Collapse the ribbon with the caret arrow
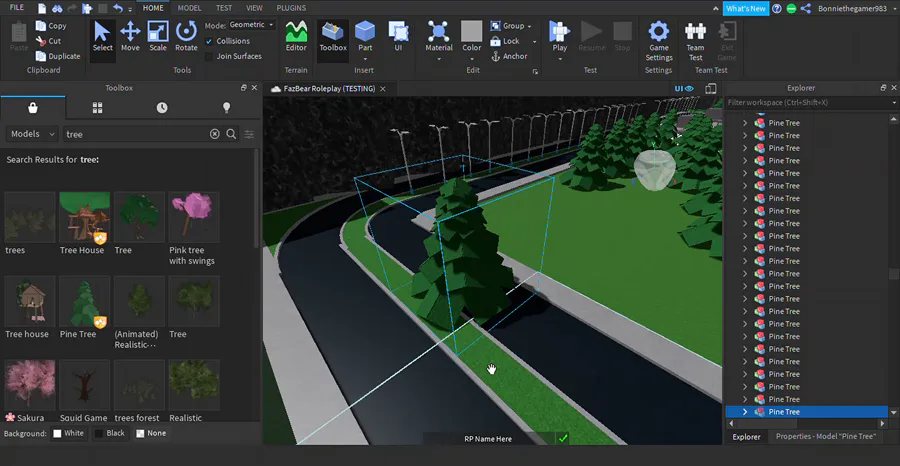The width and height of the screenshot is (900, 466). pyautogui.click(x=715, y=9)
